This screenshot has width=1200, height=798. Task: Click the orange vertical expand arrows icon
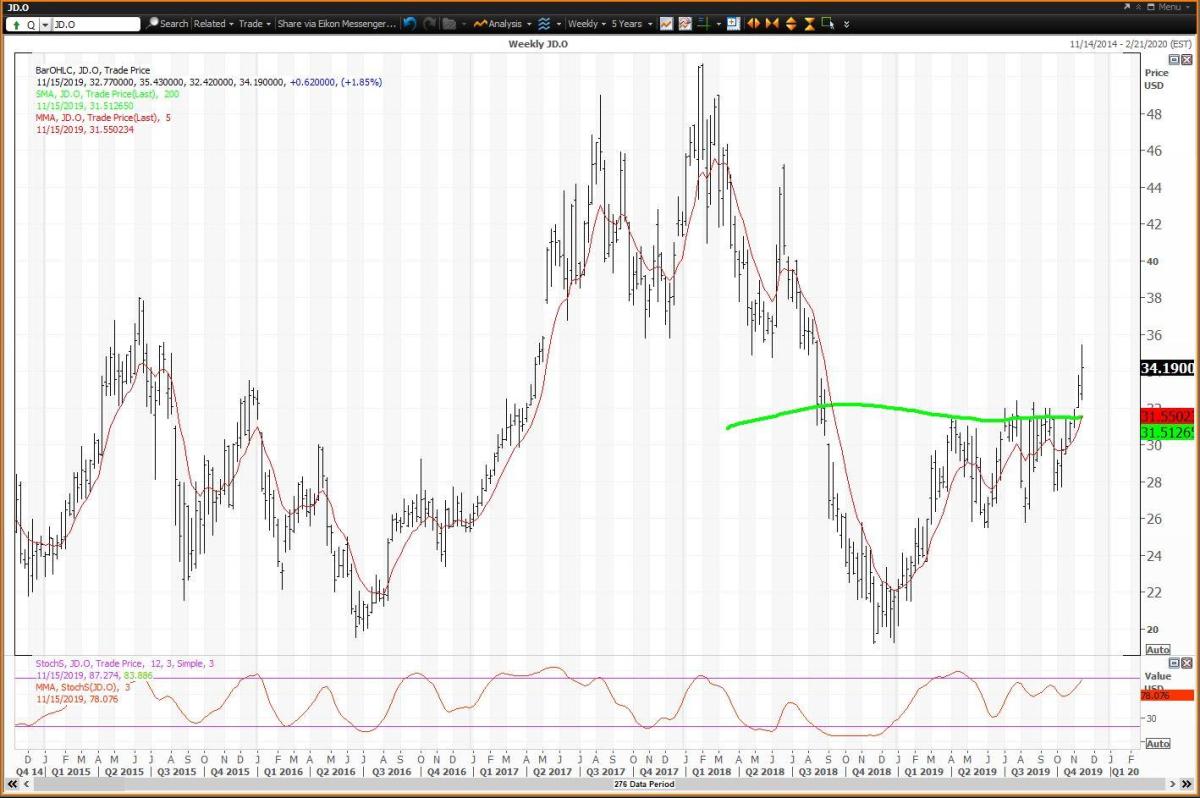(791, 23)
